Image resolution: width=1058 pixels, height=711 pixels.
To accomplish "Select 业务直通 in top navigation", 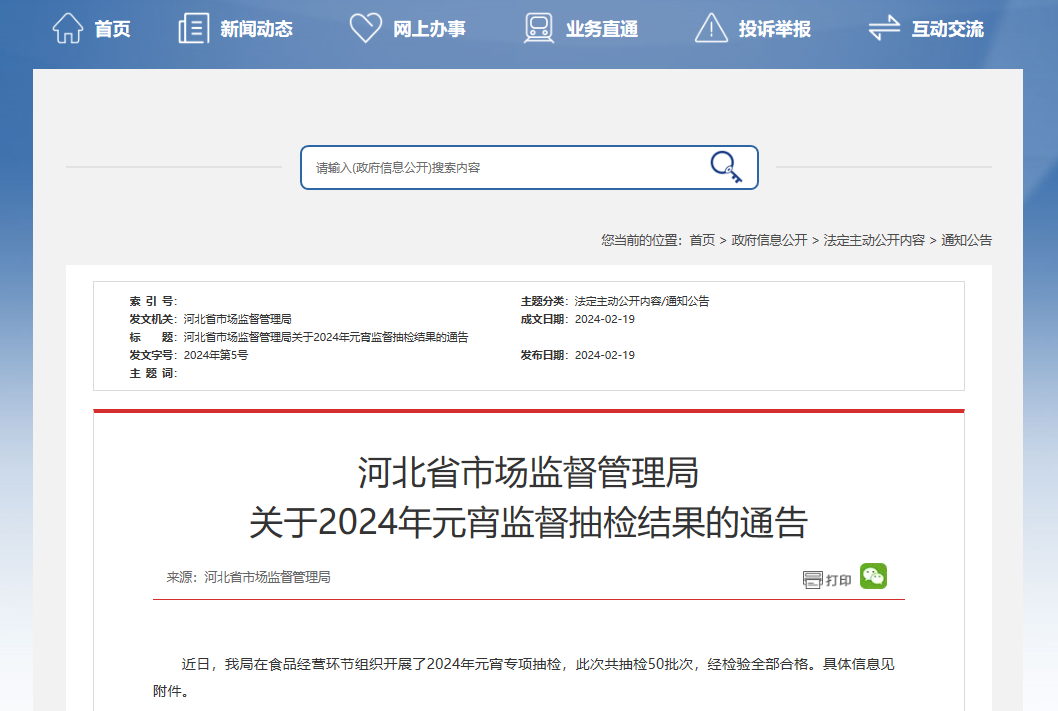I will click(602, 29).
